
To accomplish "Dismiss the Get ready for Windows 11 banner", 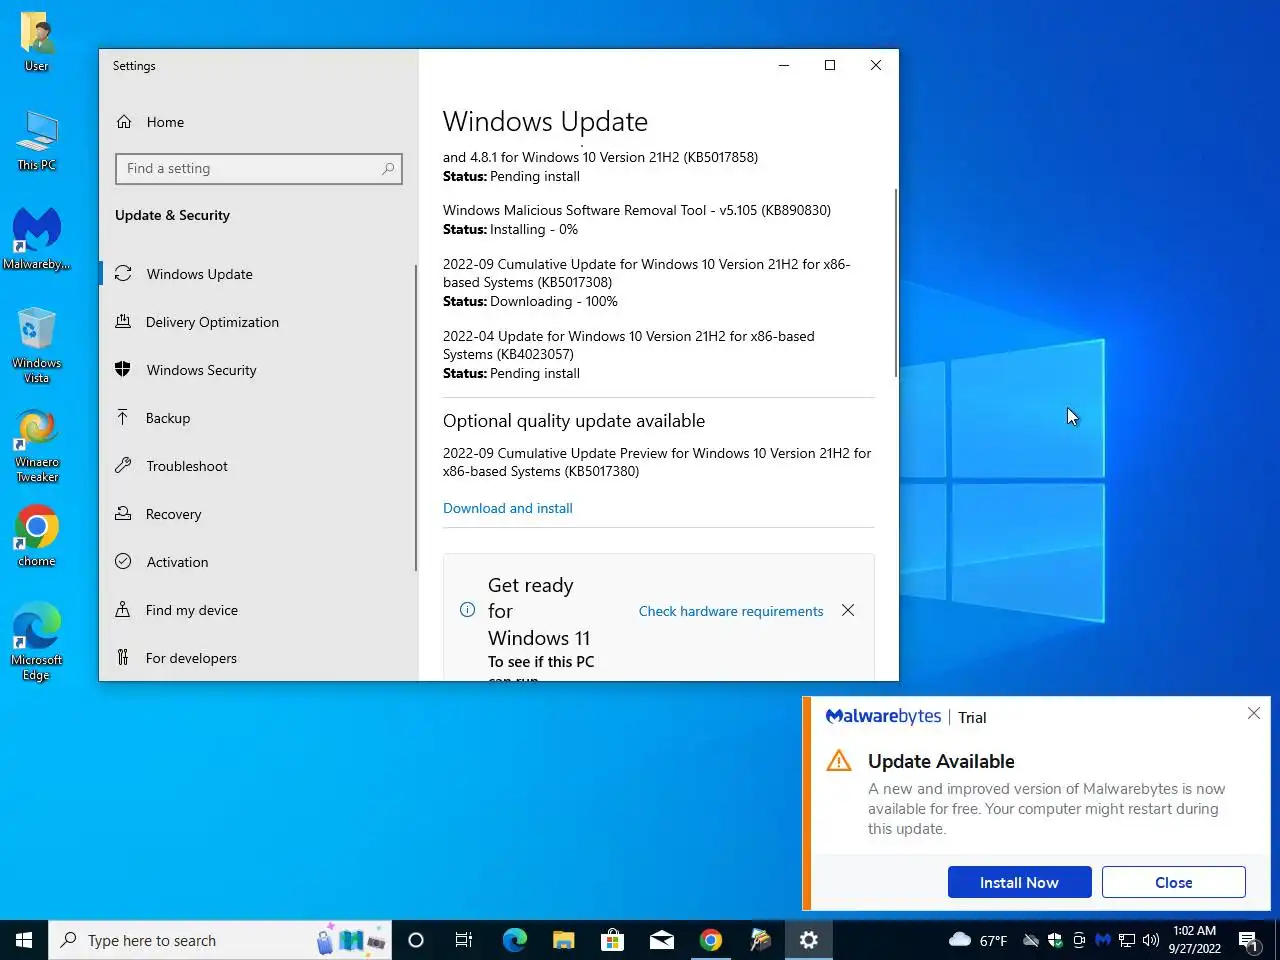I will tap(848, 610).
